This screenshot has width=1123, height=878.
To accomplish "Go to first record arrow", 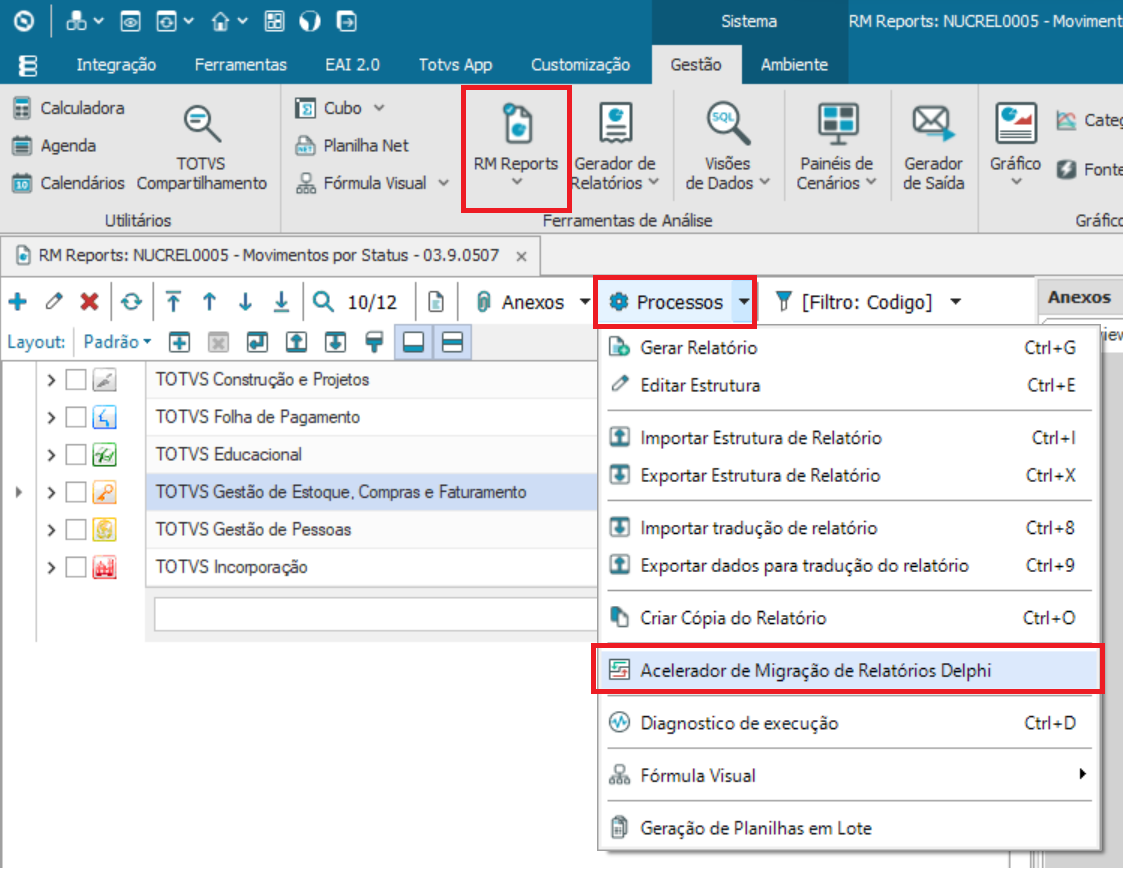I will click(x=173, y=301).
